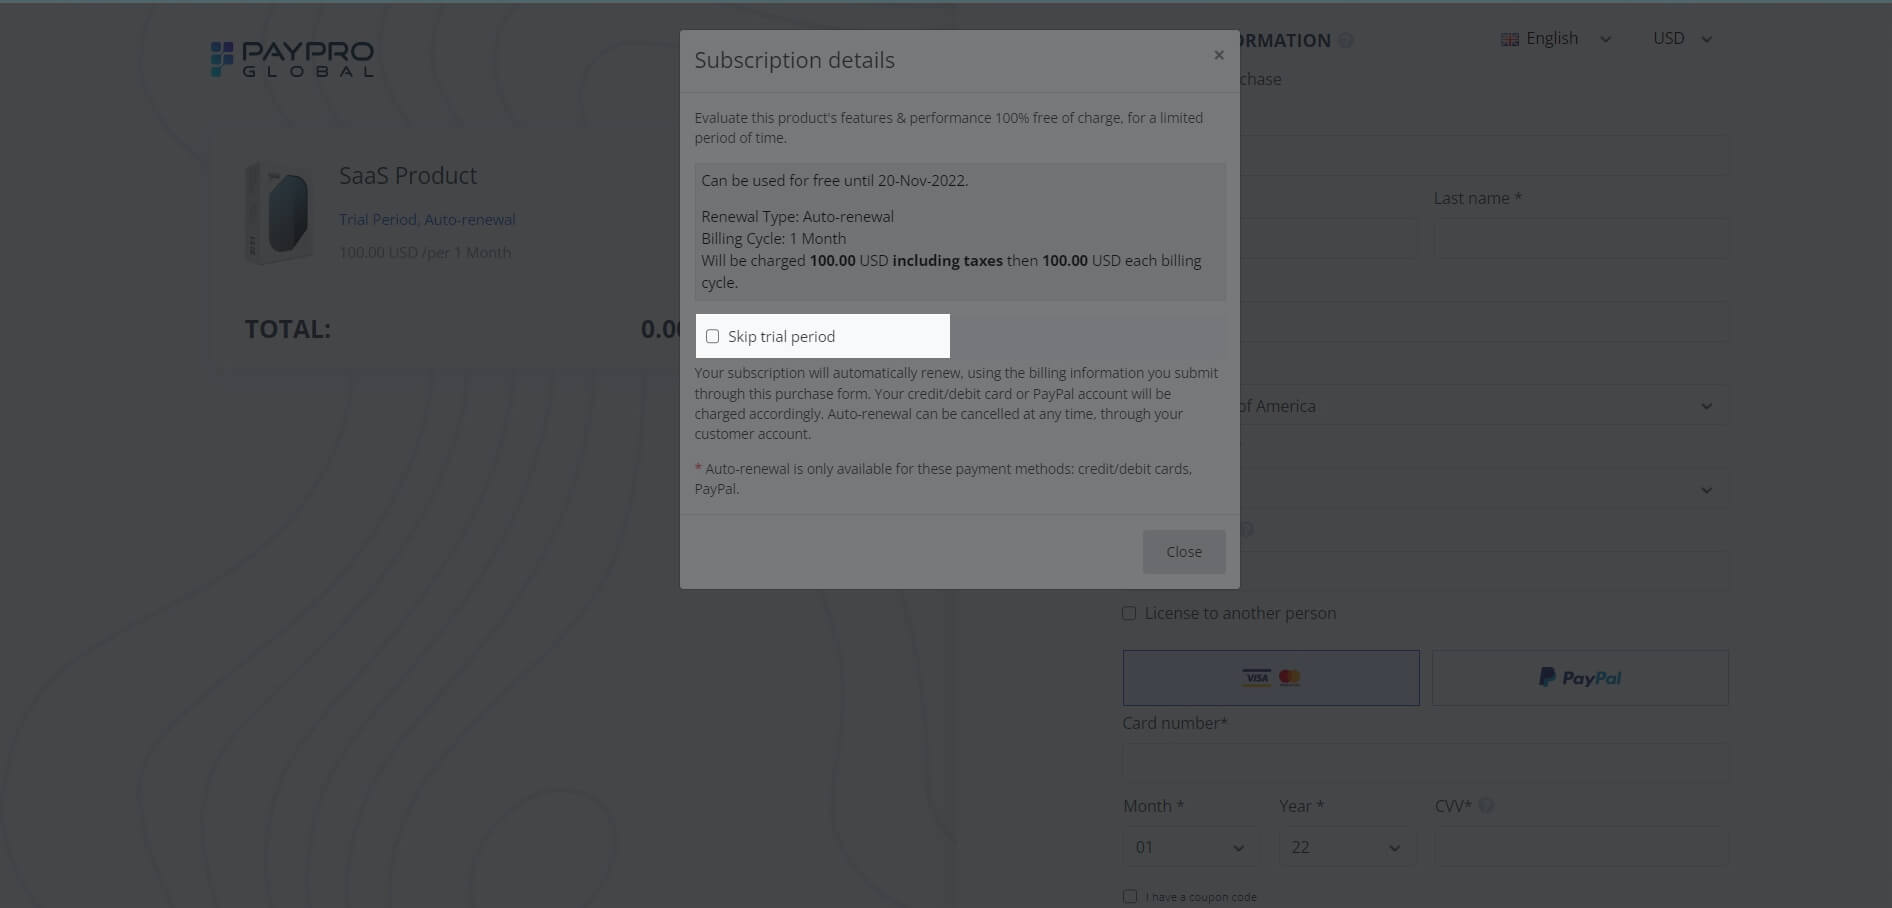
Task: Click the Card number input field
Action: click(1424, 762)
